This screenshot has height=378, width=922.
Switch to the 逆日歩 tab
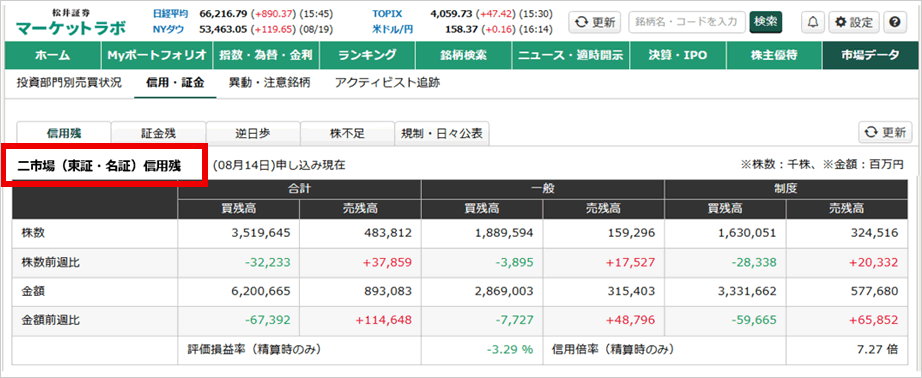pos(253,133)
